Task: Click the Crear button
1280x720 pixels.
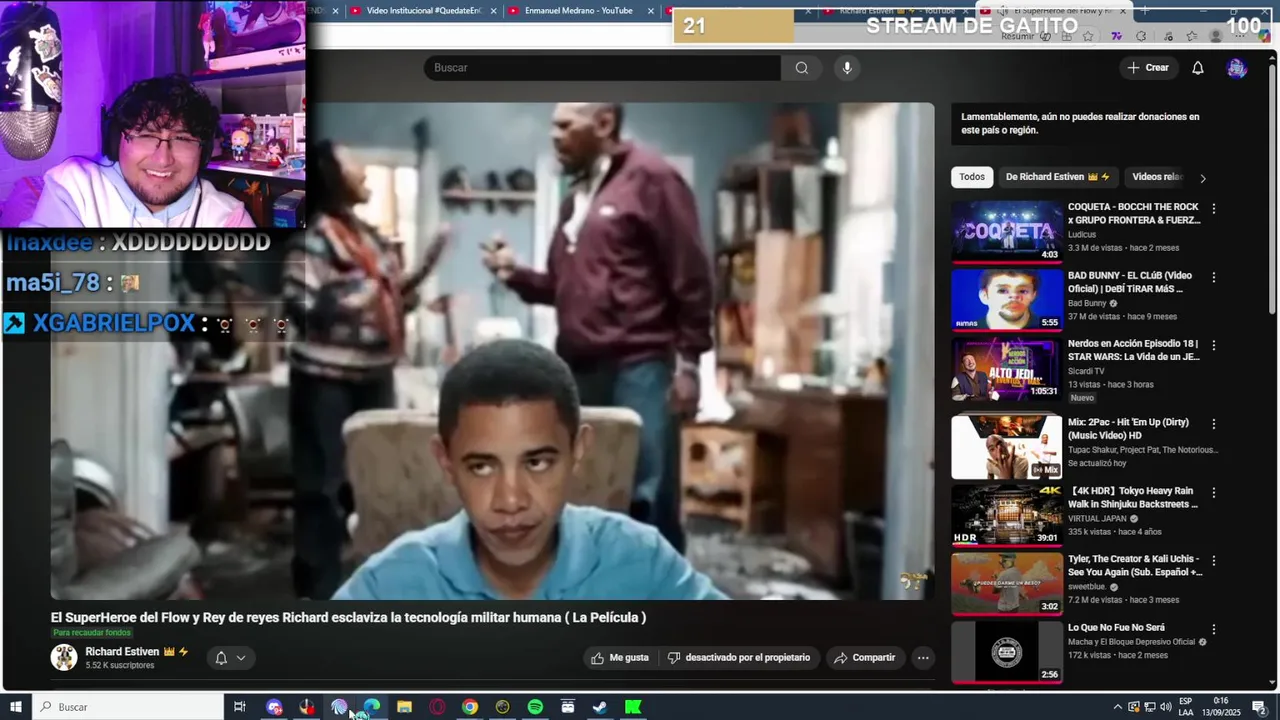Action: pos(1148,68)
